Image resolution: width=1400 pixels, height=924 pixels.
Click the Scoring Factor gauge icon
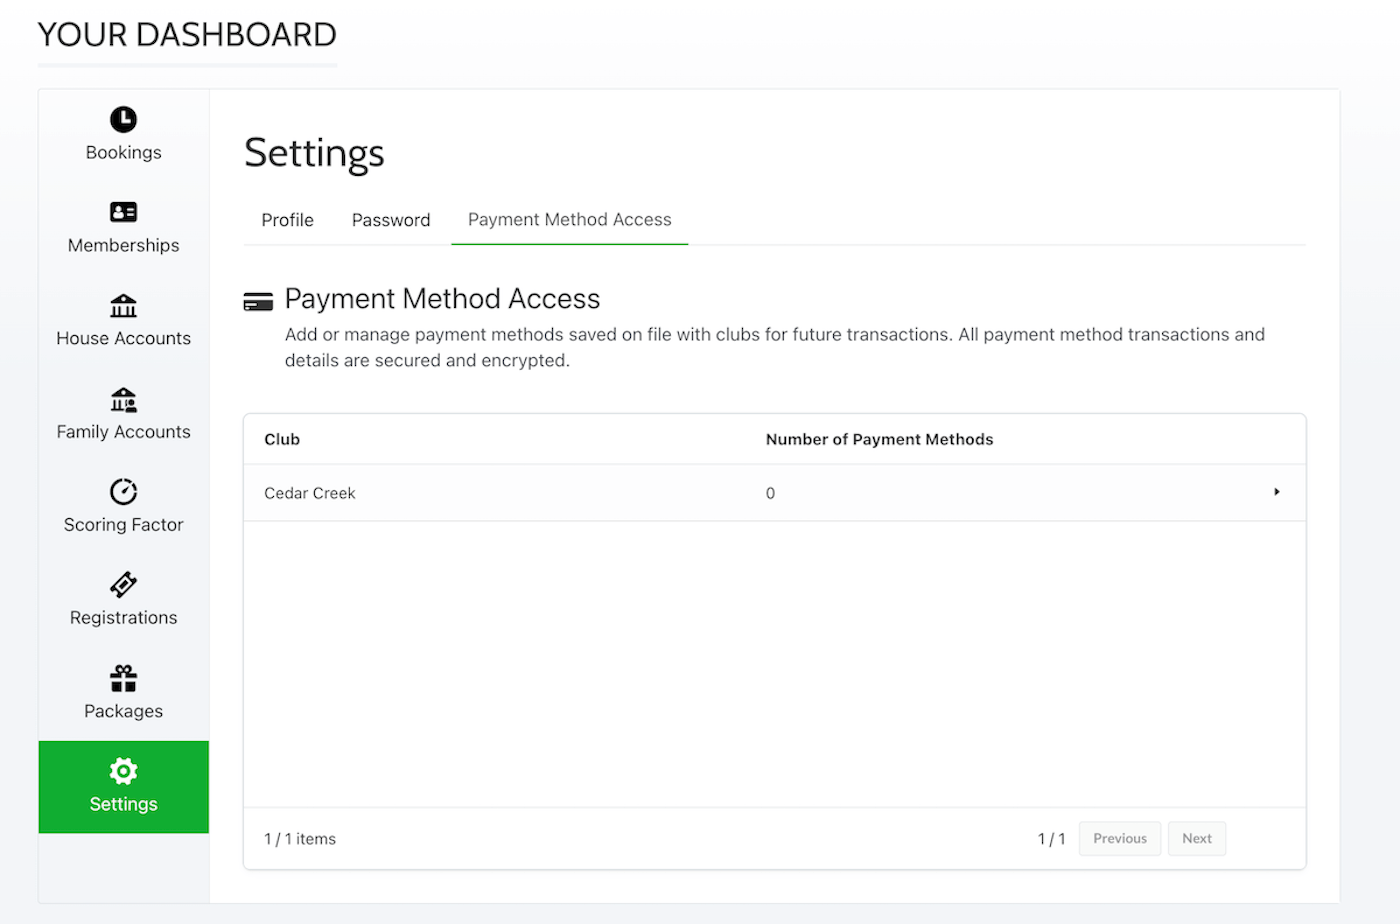123,492
